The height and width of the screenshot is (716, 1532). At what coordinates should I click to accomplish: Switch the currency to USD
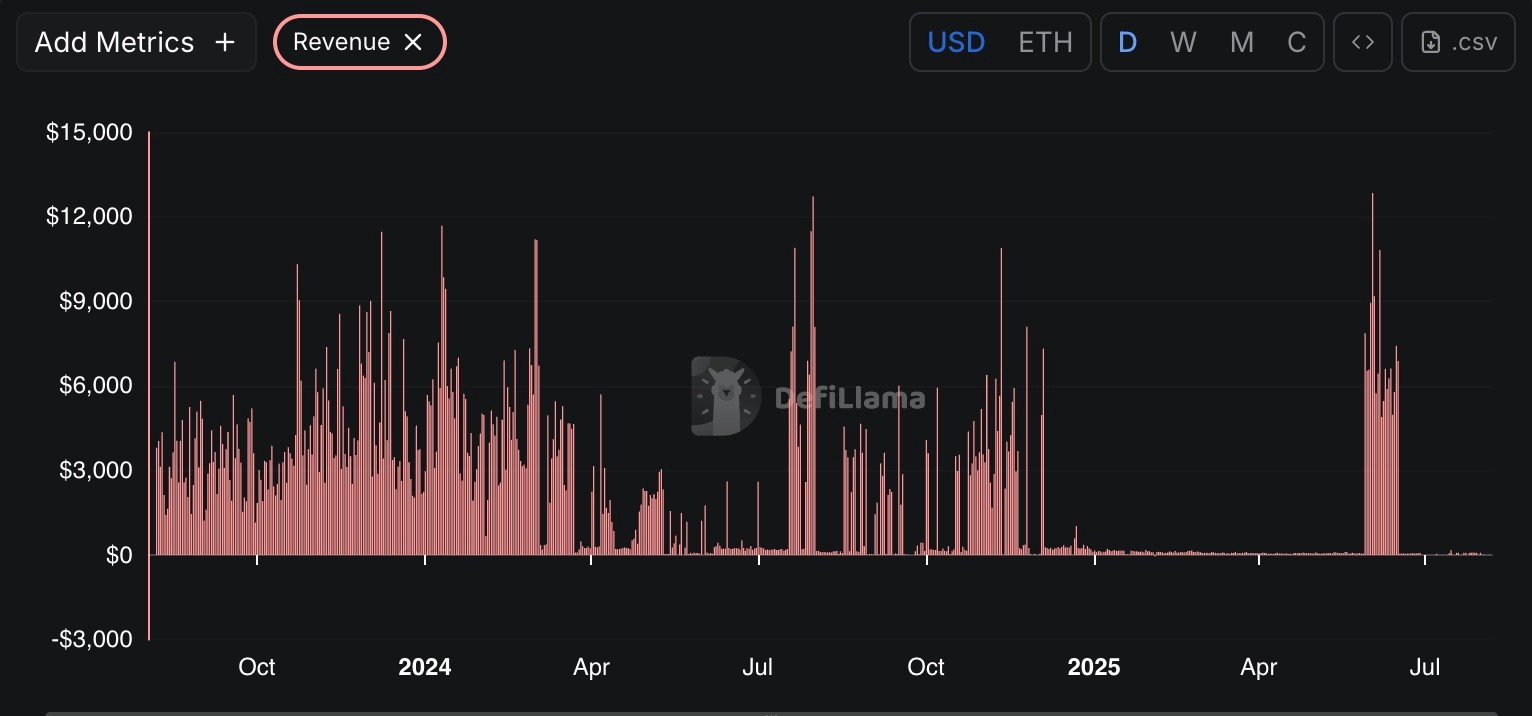coord(956,42)
